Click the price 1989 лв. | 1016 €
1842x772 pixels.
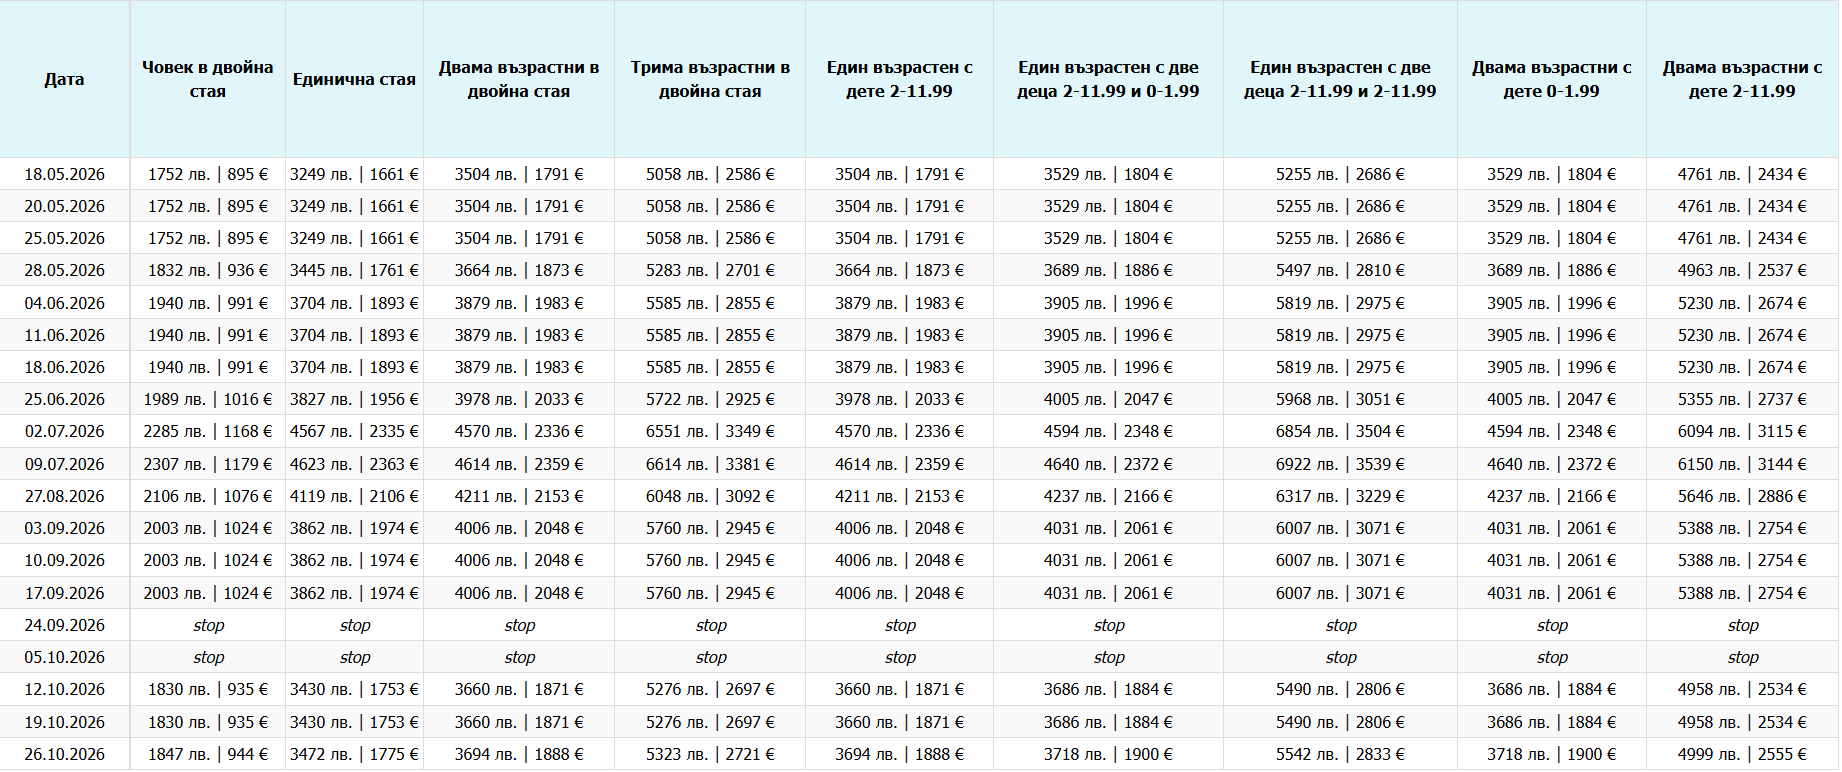tap(207, 399)
